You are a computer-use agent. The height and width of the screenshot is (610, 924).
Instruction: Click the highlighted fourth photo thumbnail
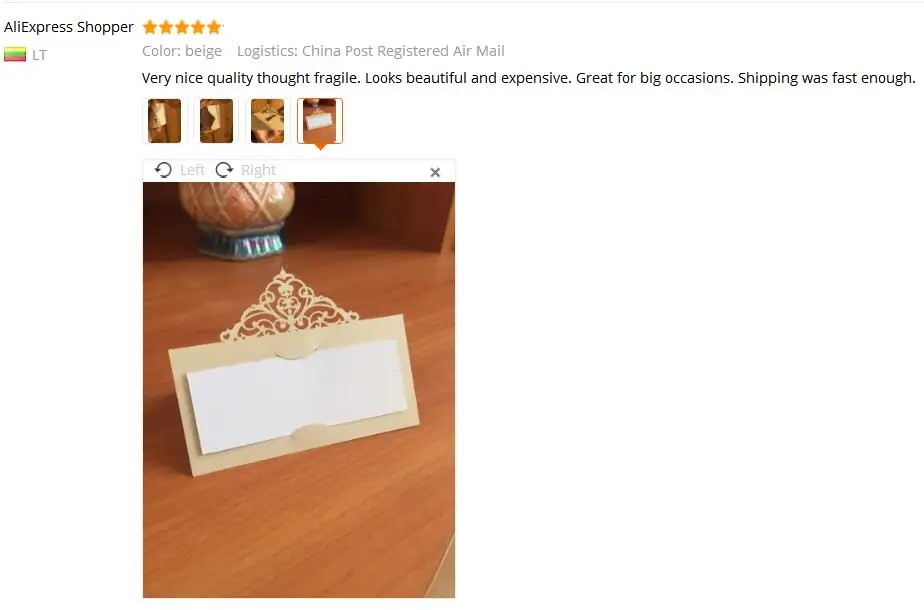[x=320, y=121]
